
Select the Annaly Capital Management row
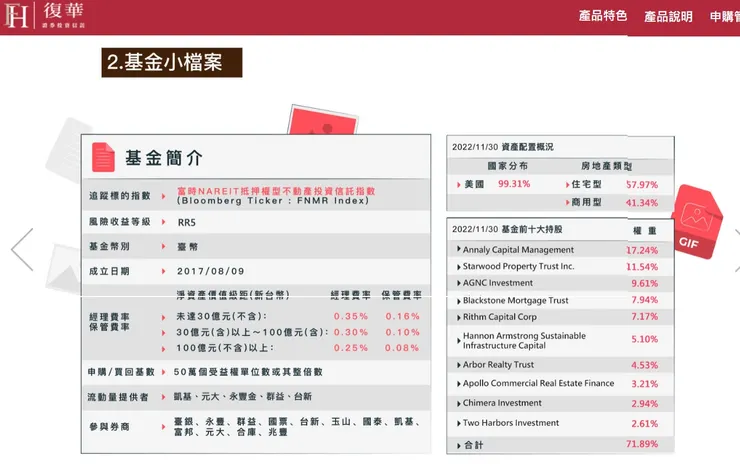[x=560, y=250]
